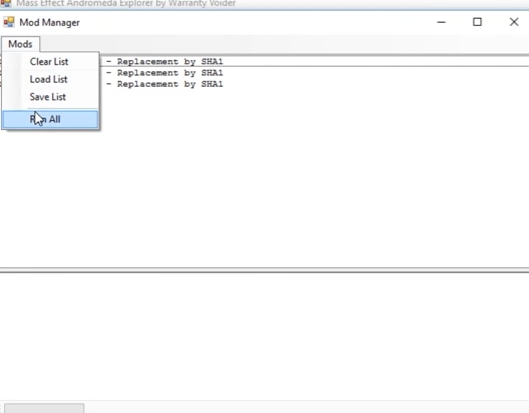
Task: Open the Mods menu
Action: click(20, 44)
